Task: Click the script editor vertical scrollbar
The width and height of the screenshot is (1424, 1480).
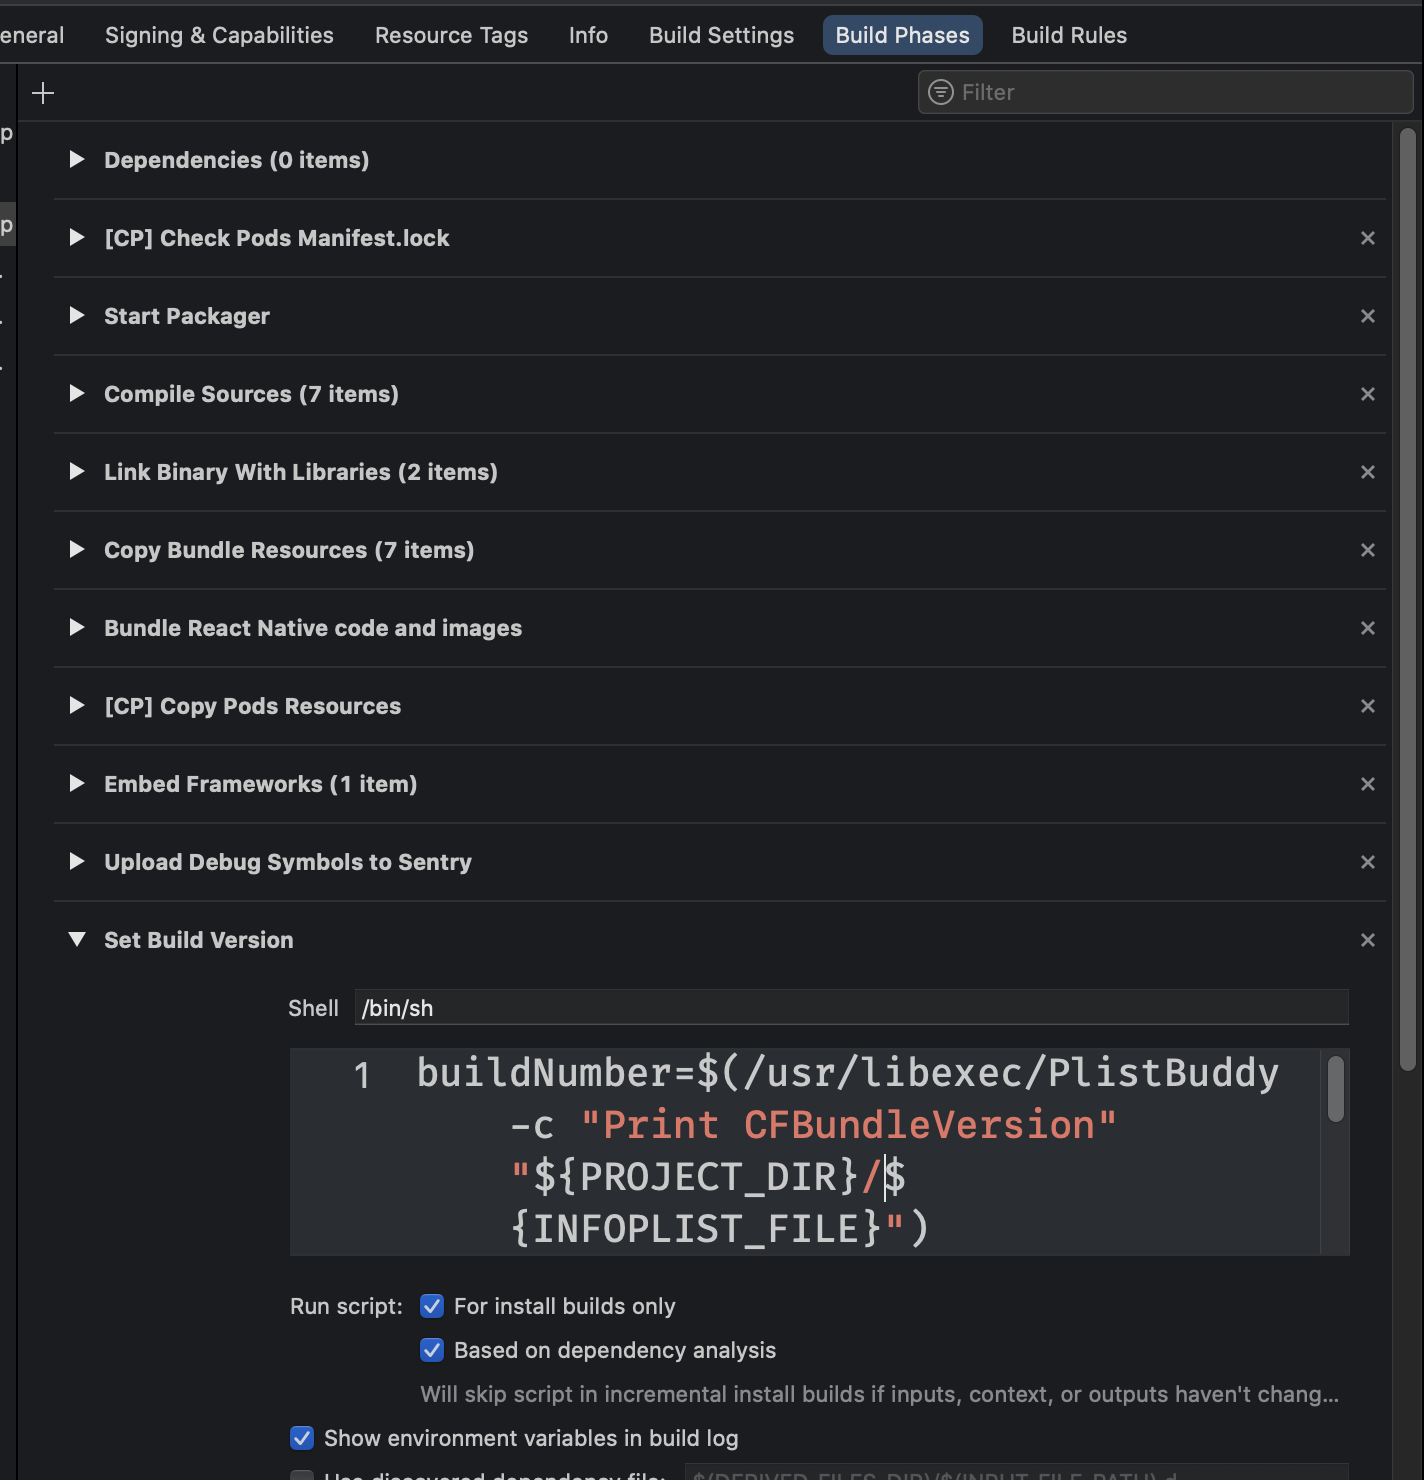Action: pos(1336,1090)
